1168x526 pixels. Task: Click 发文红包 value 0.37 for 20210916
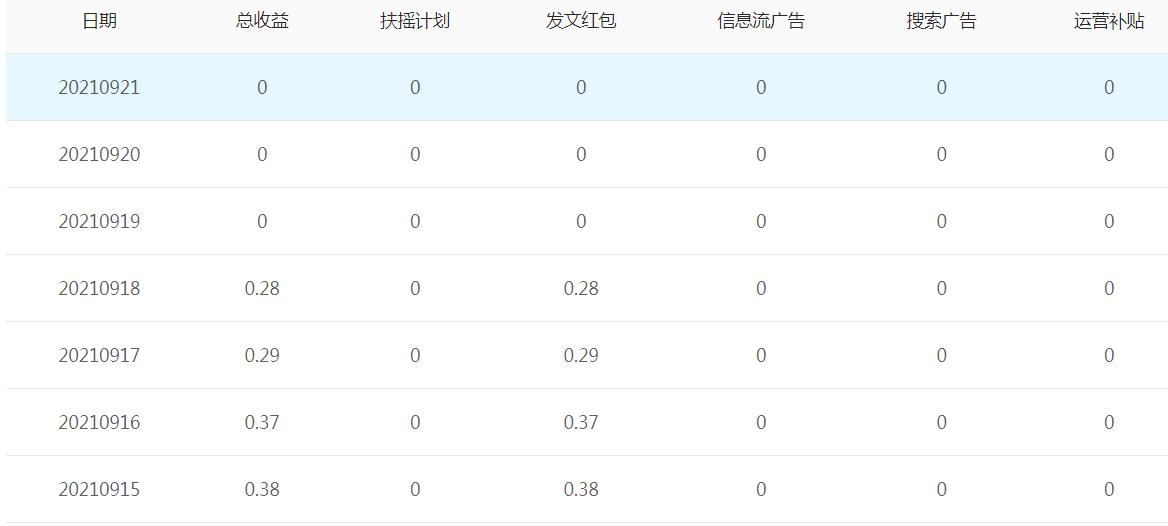[x=581, y=423]
